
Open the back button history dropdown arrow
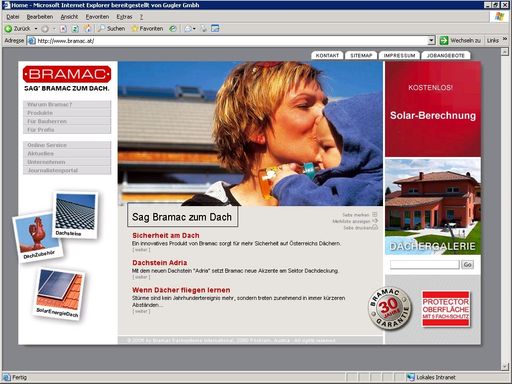click(36, 29)
